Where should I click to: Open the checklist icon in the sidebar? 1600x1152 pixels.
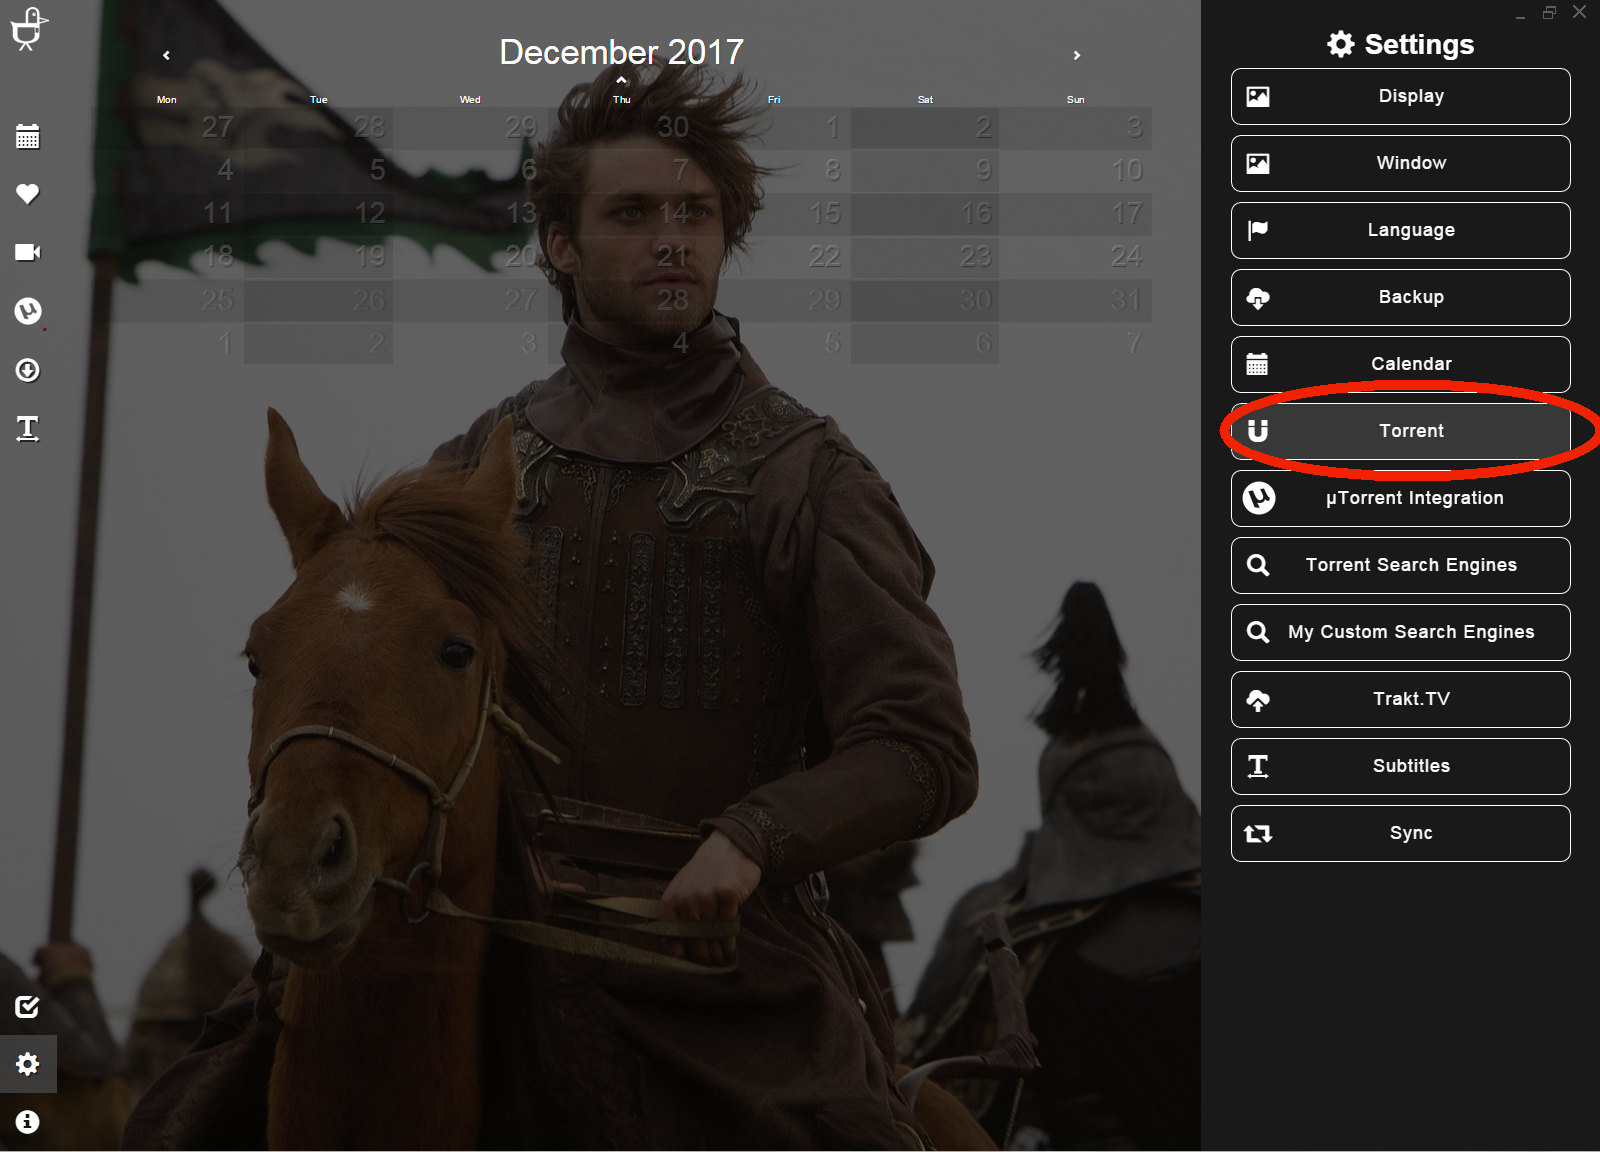(28, 1006)
